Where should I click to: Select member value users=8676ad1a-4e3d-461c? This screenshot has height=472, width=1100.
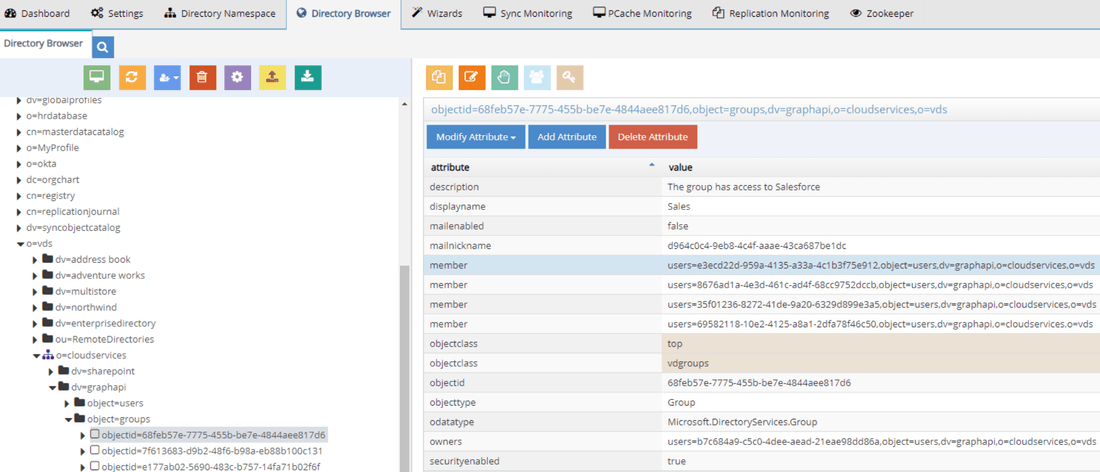click(881, 285)
